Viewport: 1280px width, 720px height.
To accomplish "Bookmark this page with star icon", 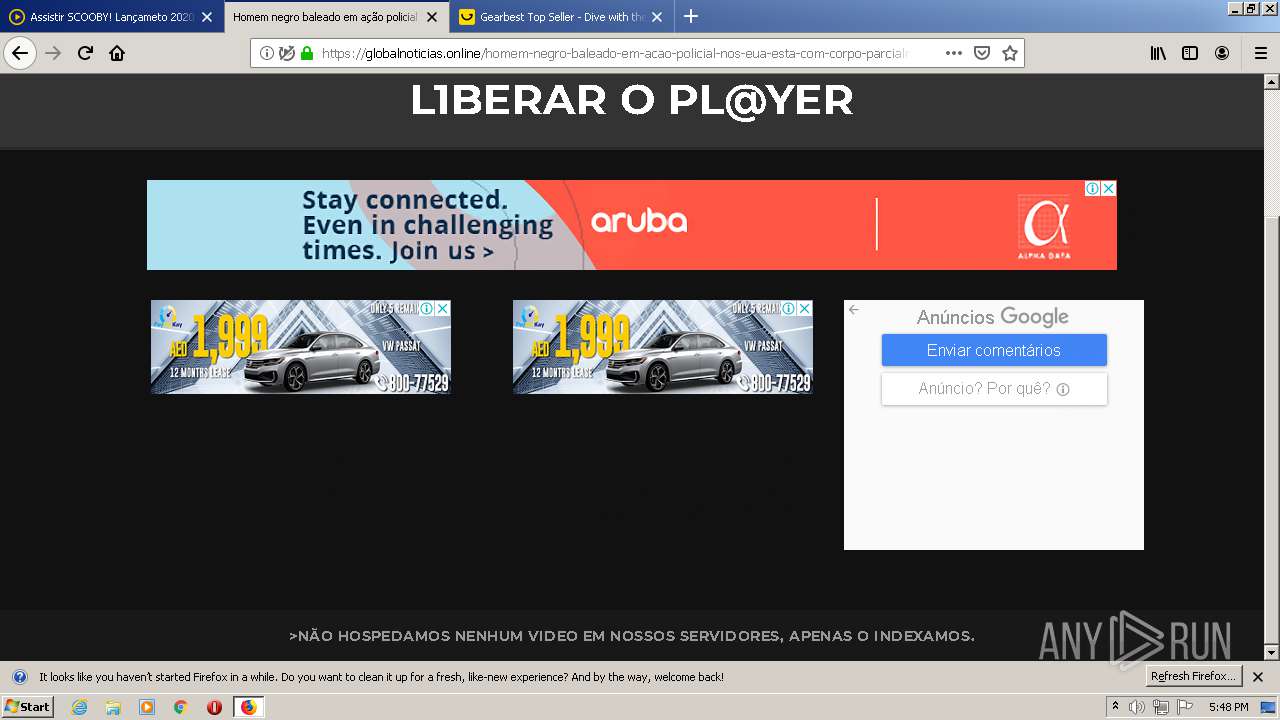I will point(1010,53).
